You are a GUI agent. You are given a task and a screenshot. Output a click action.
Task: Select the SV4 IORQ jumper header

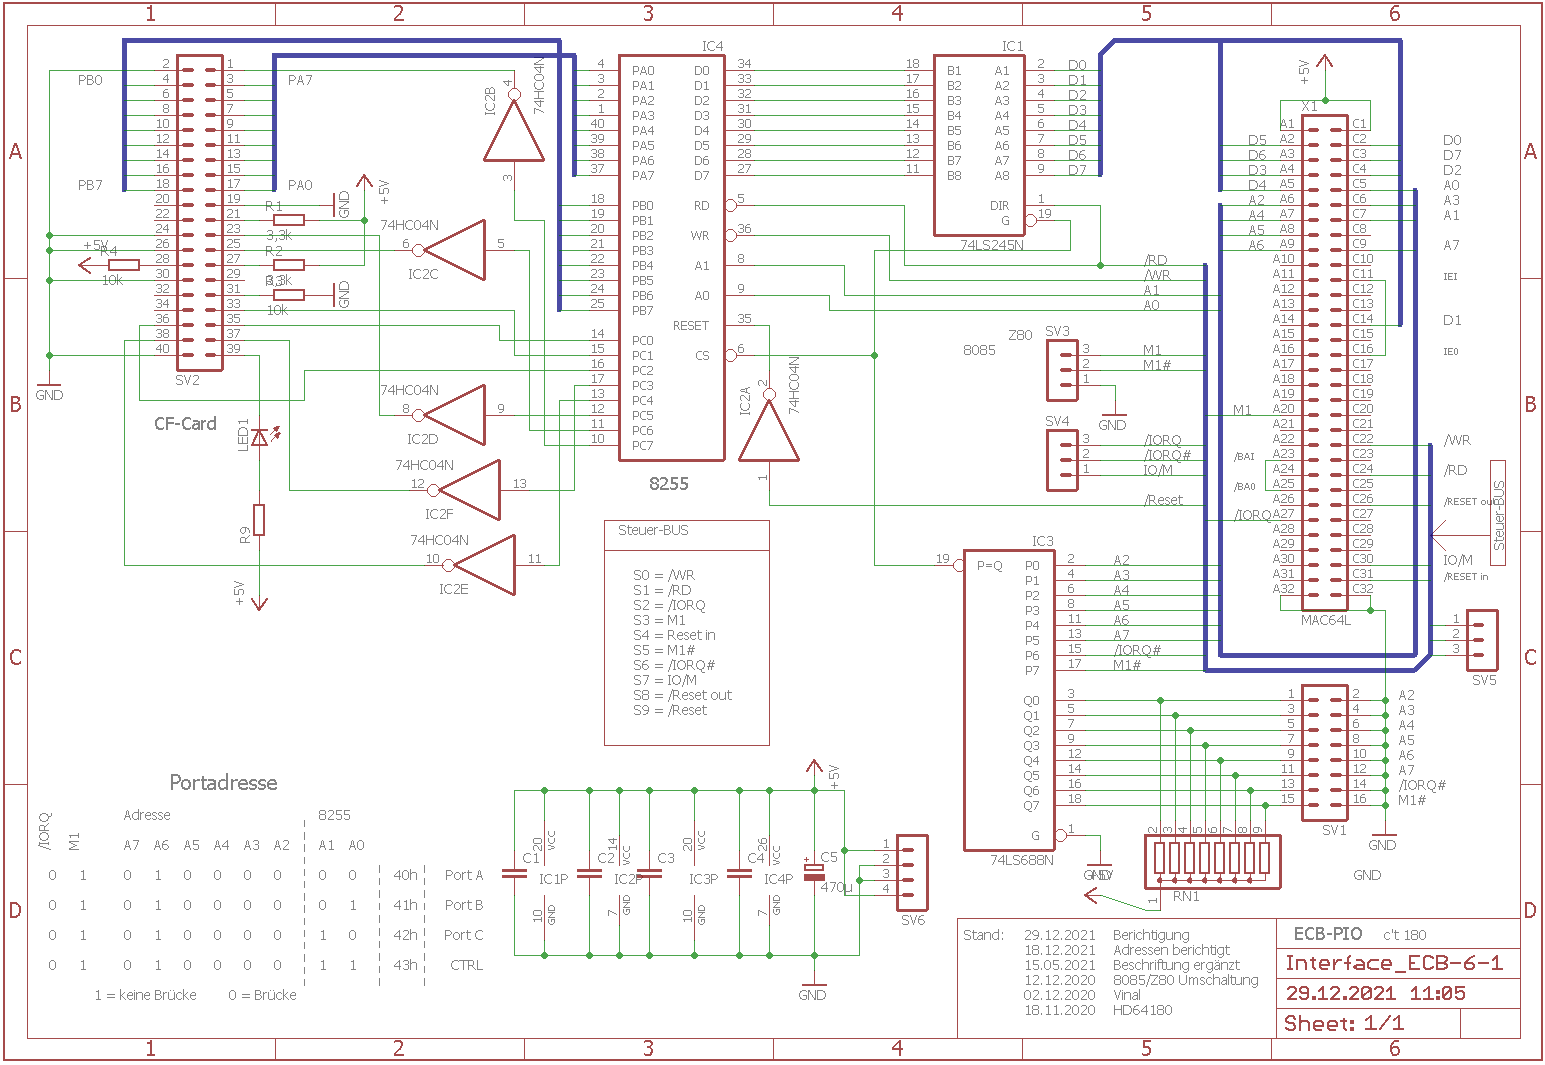coord(1061,460)
